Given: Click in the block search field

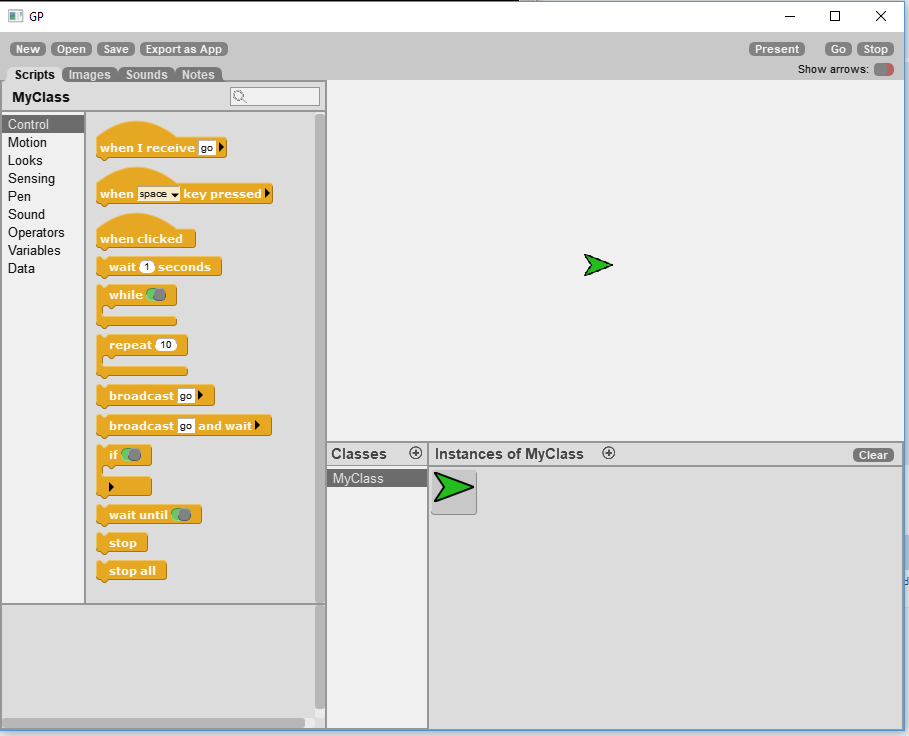Looking at the screenshot, I should click(275, 96).
